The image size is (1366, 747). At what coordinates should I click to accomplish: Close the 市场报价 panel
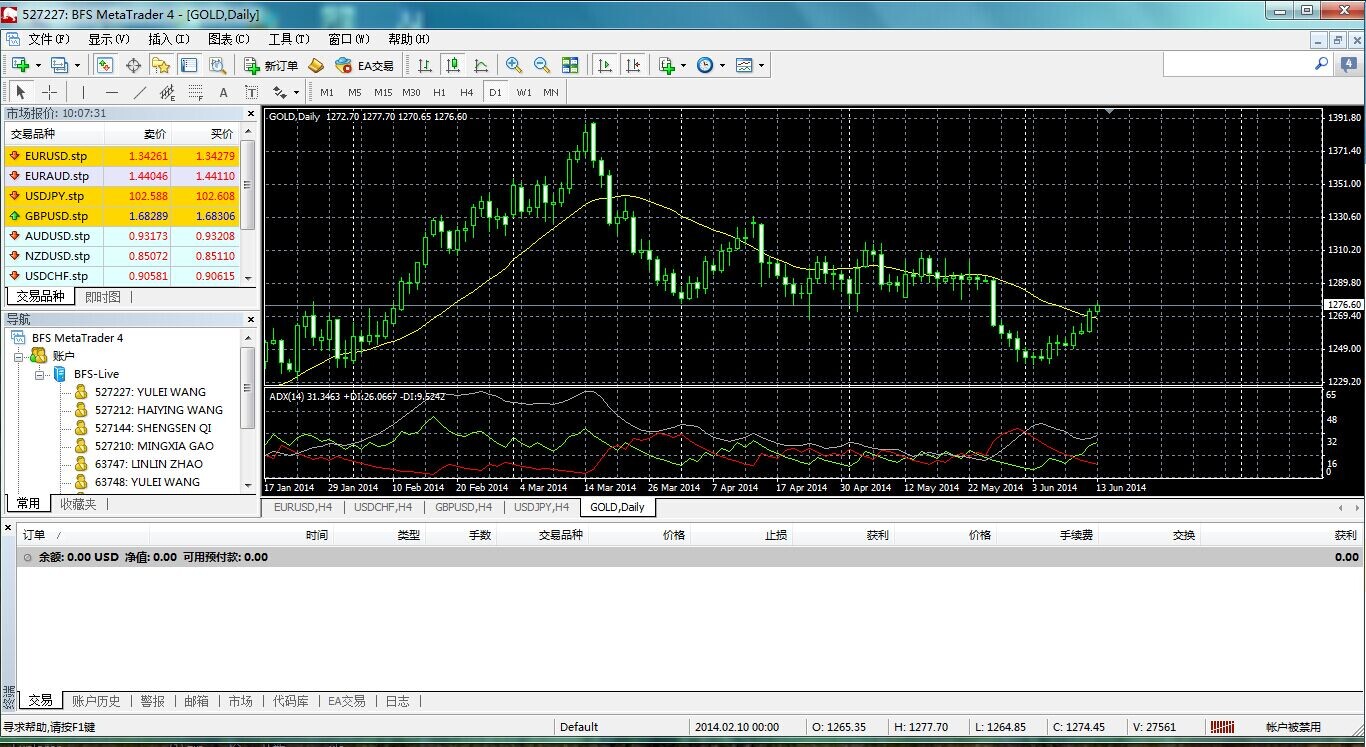tap(250, 113)
